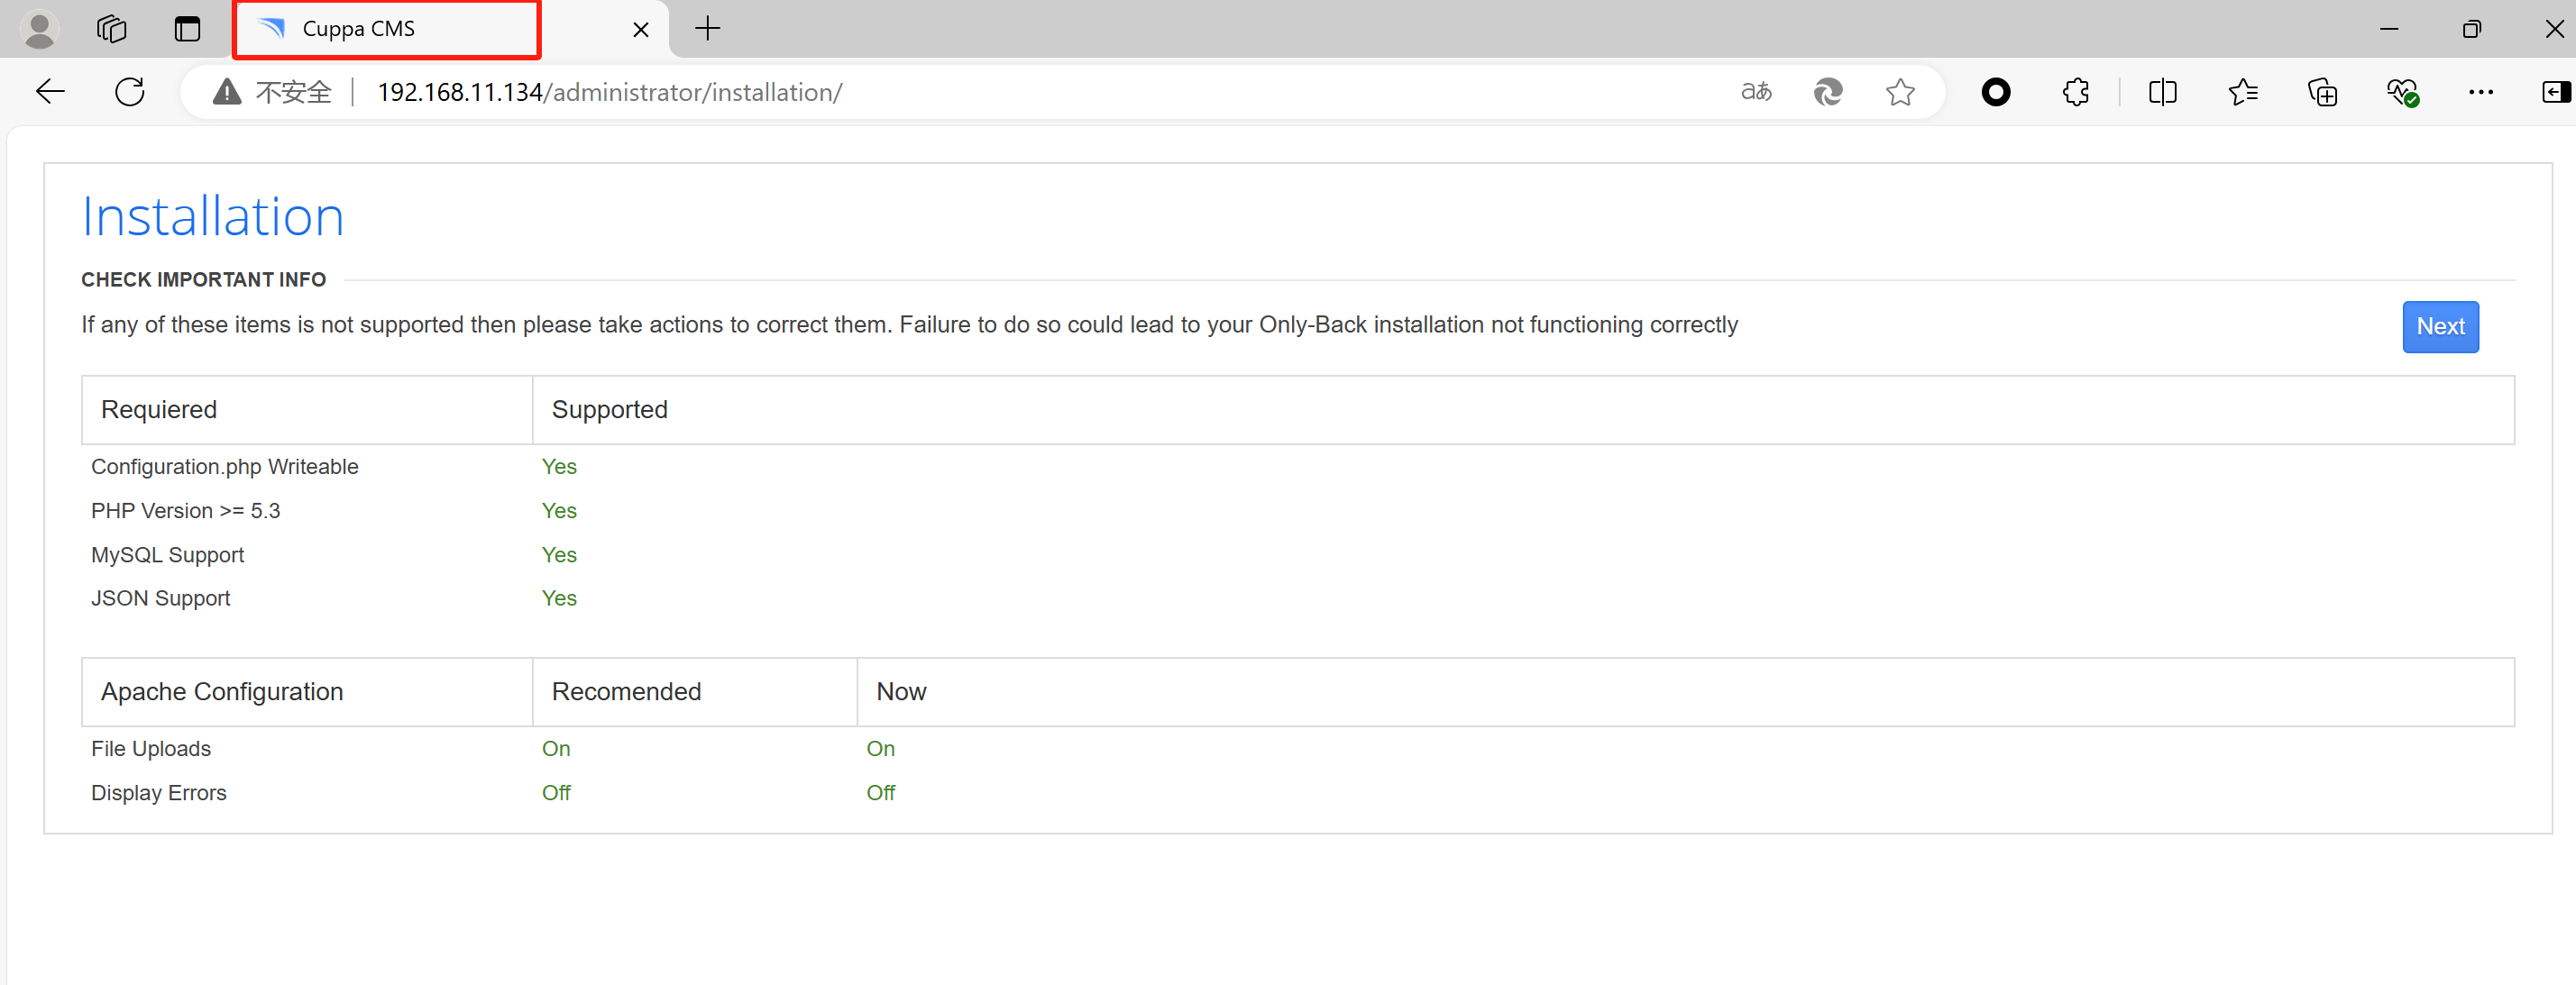This screenshot has width=2576, height=985.
Task: Click the address bar URL
Action: click(610, 92)
